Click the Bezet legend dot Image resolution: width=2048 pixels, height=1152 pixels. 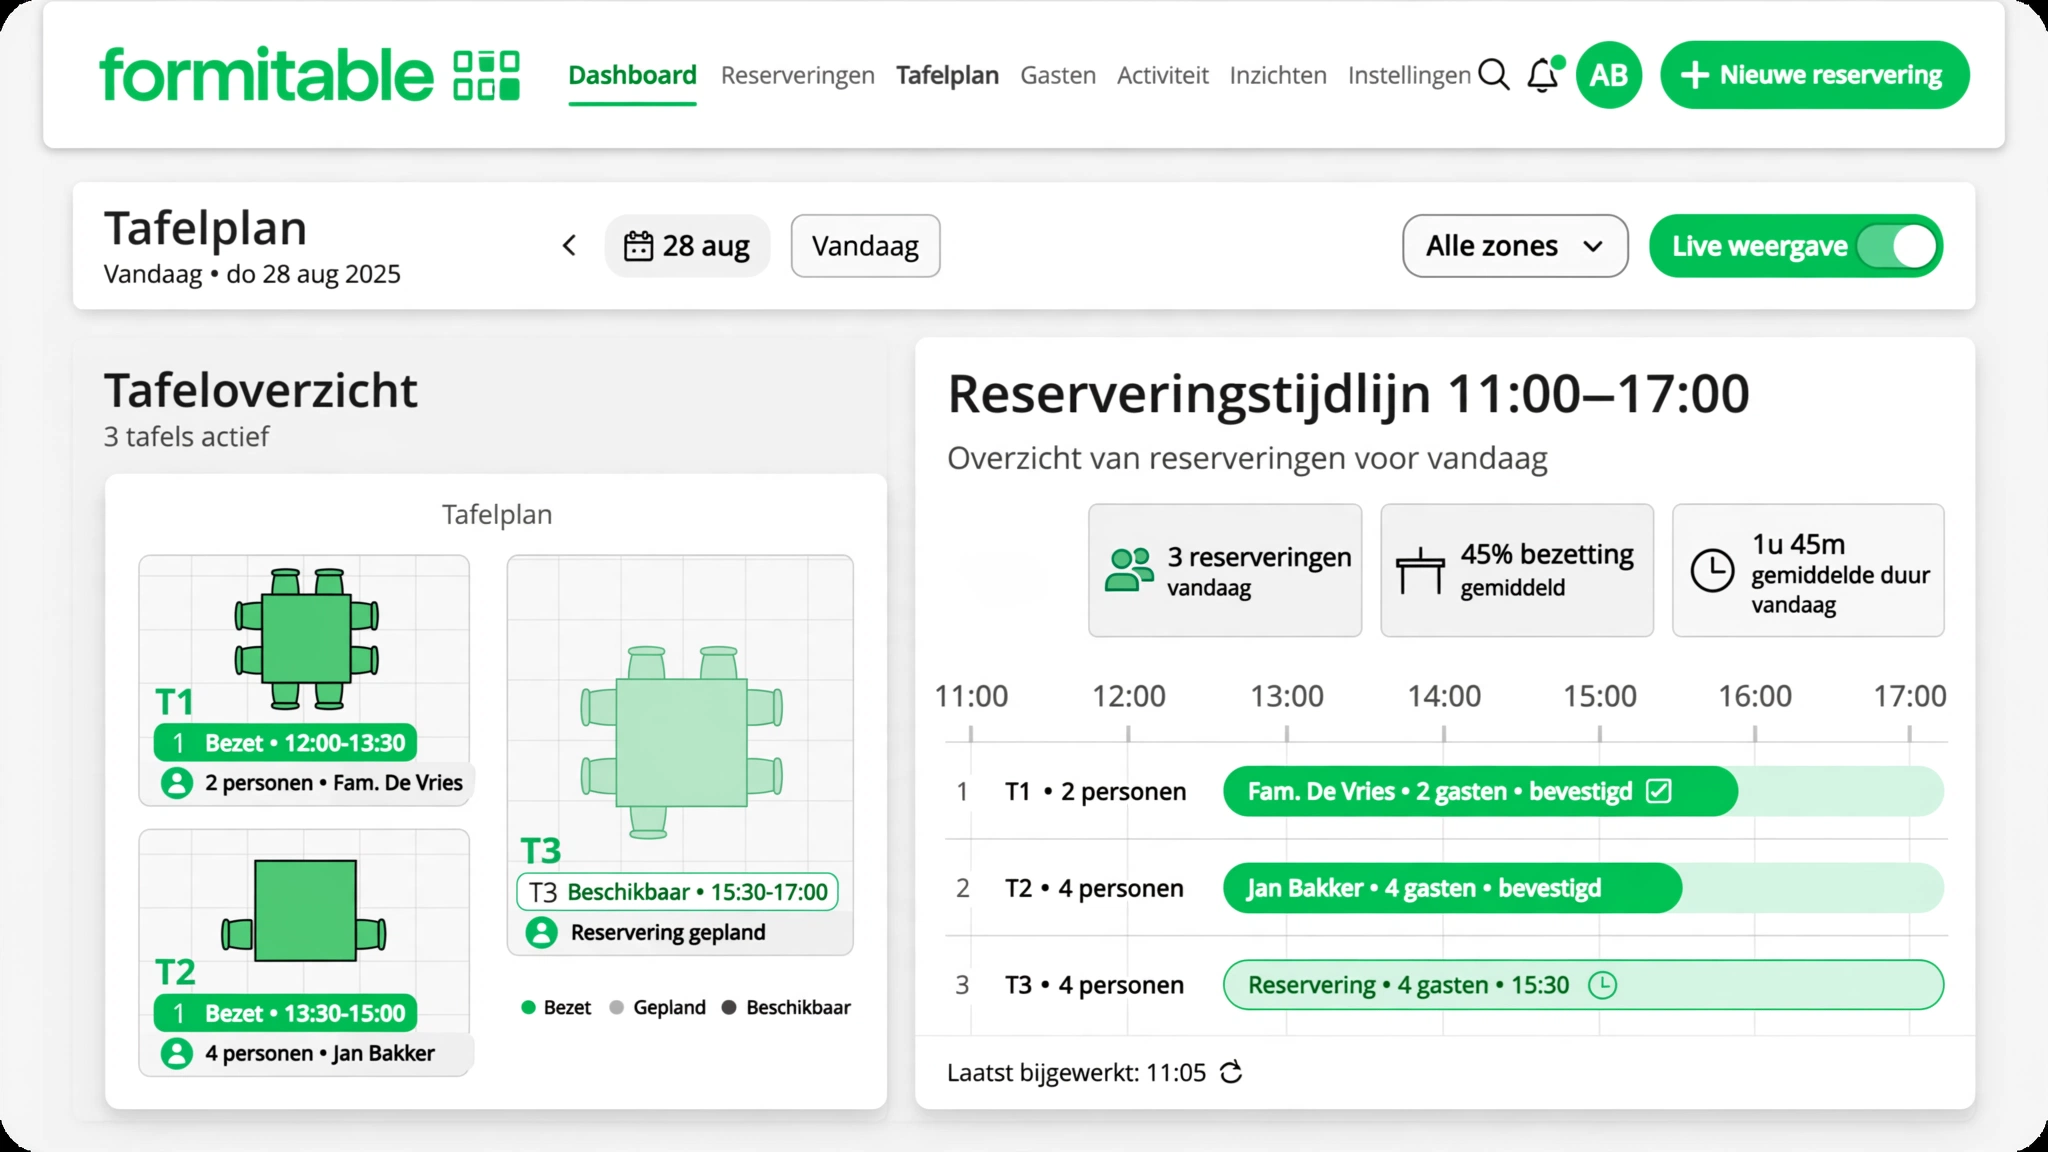529,1008
